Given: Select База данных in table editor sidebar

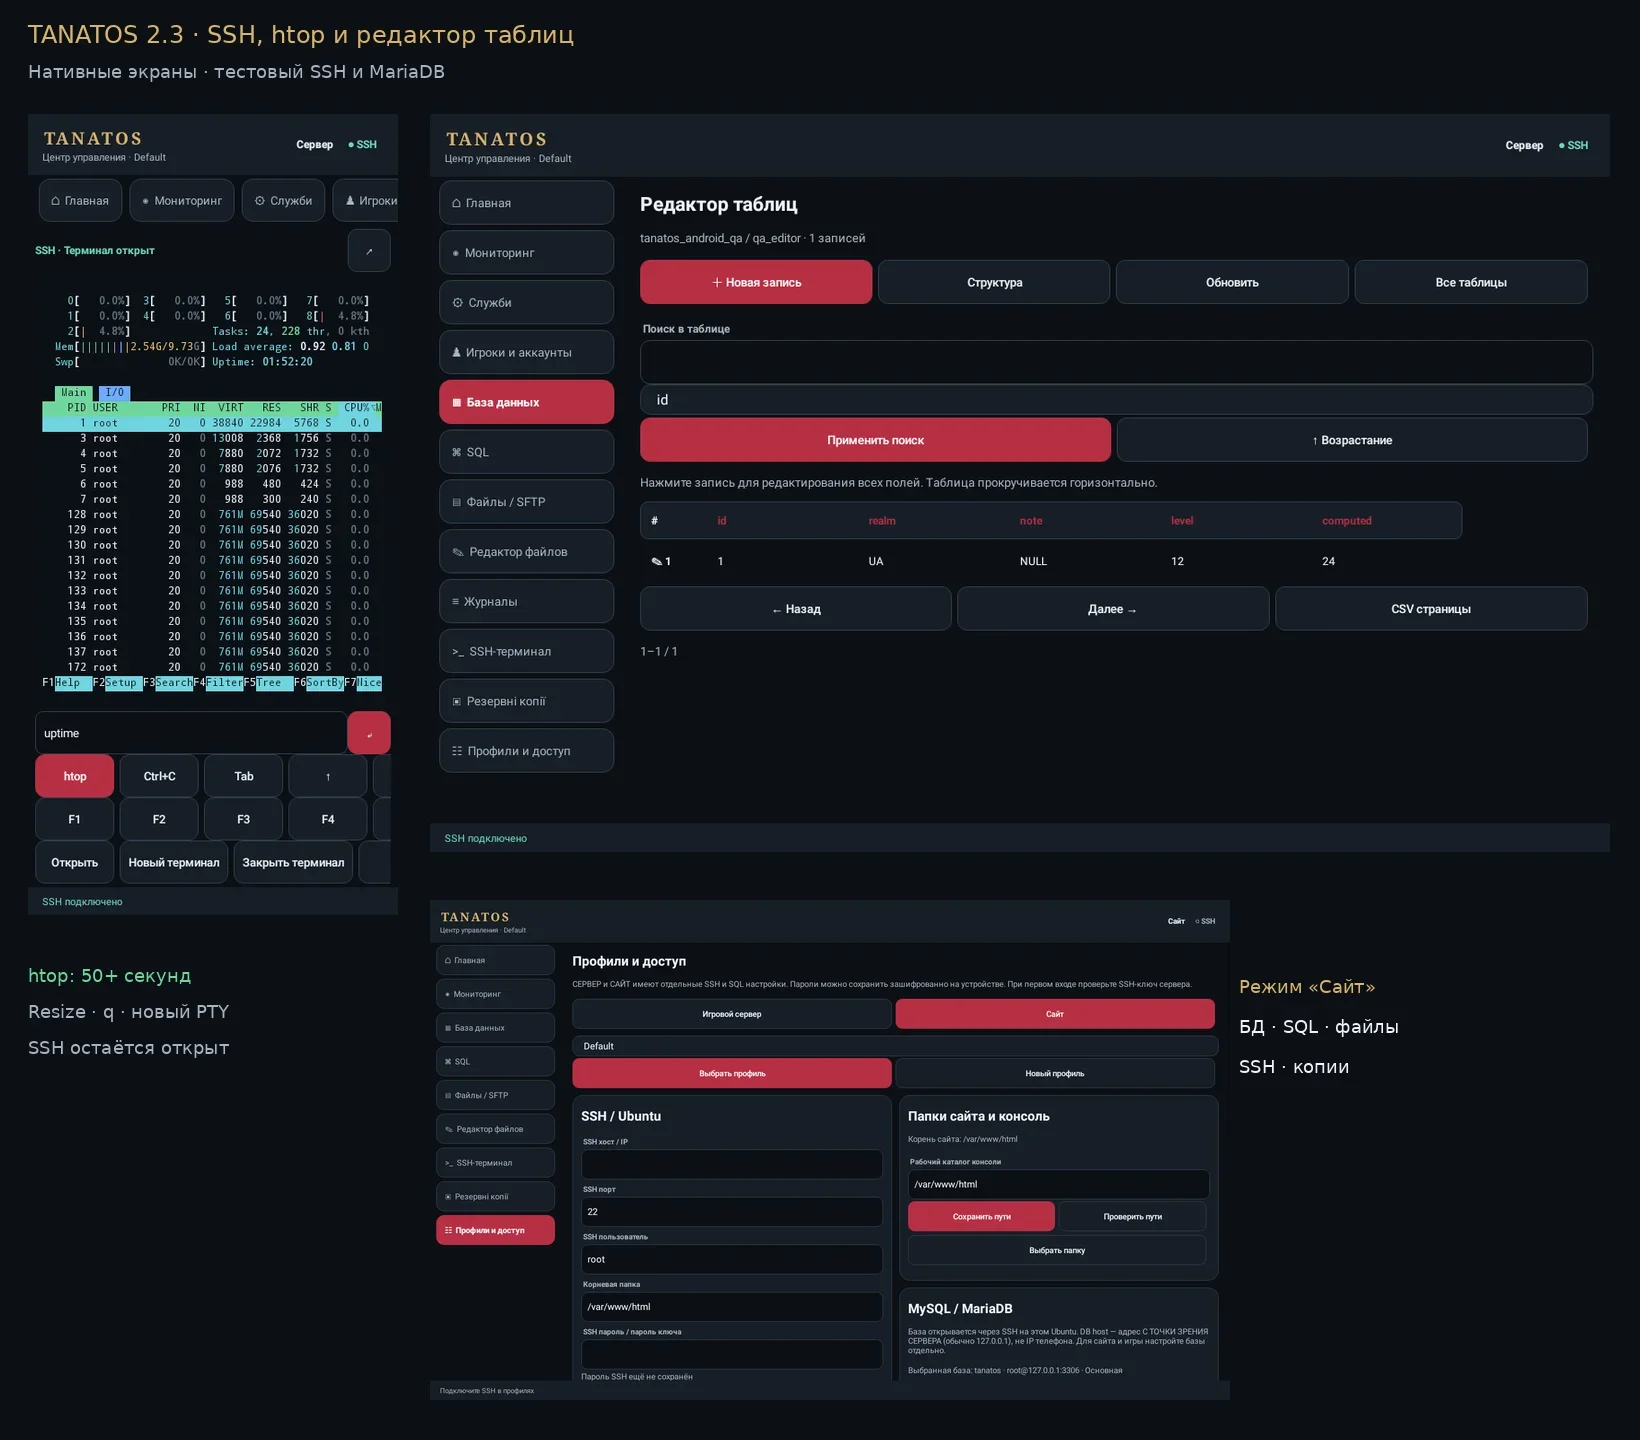Looking at the screenshot, I should point(526,402).
